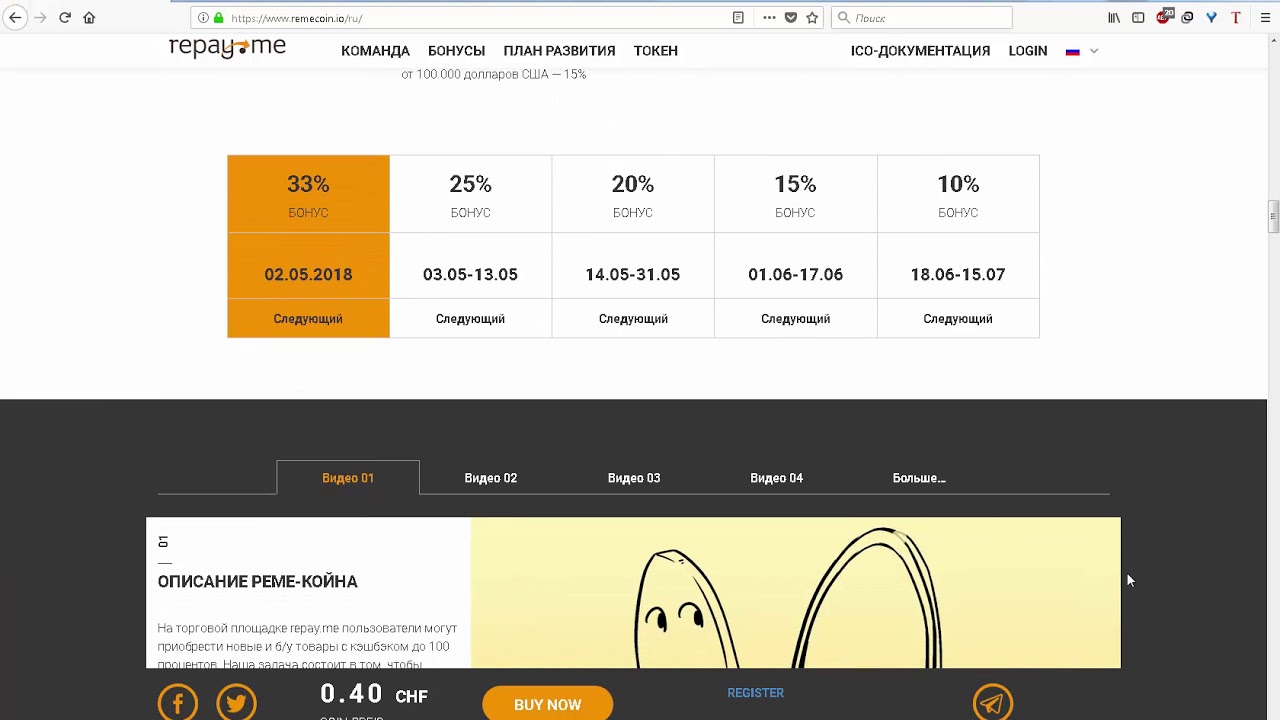Image resolution: width=1280 pixels, height=720 pixels.
Task: Open the Adblock extension icon with badge
Action: (1164, 17)
